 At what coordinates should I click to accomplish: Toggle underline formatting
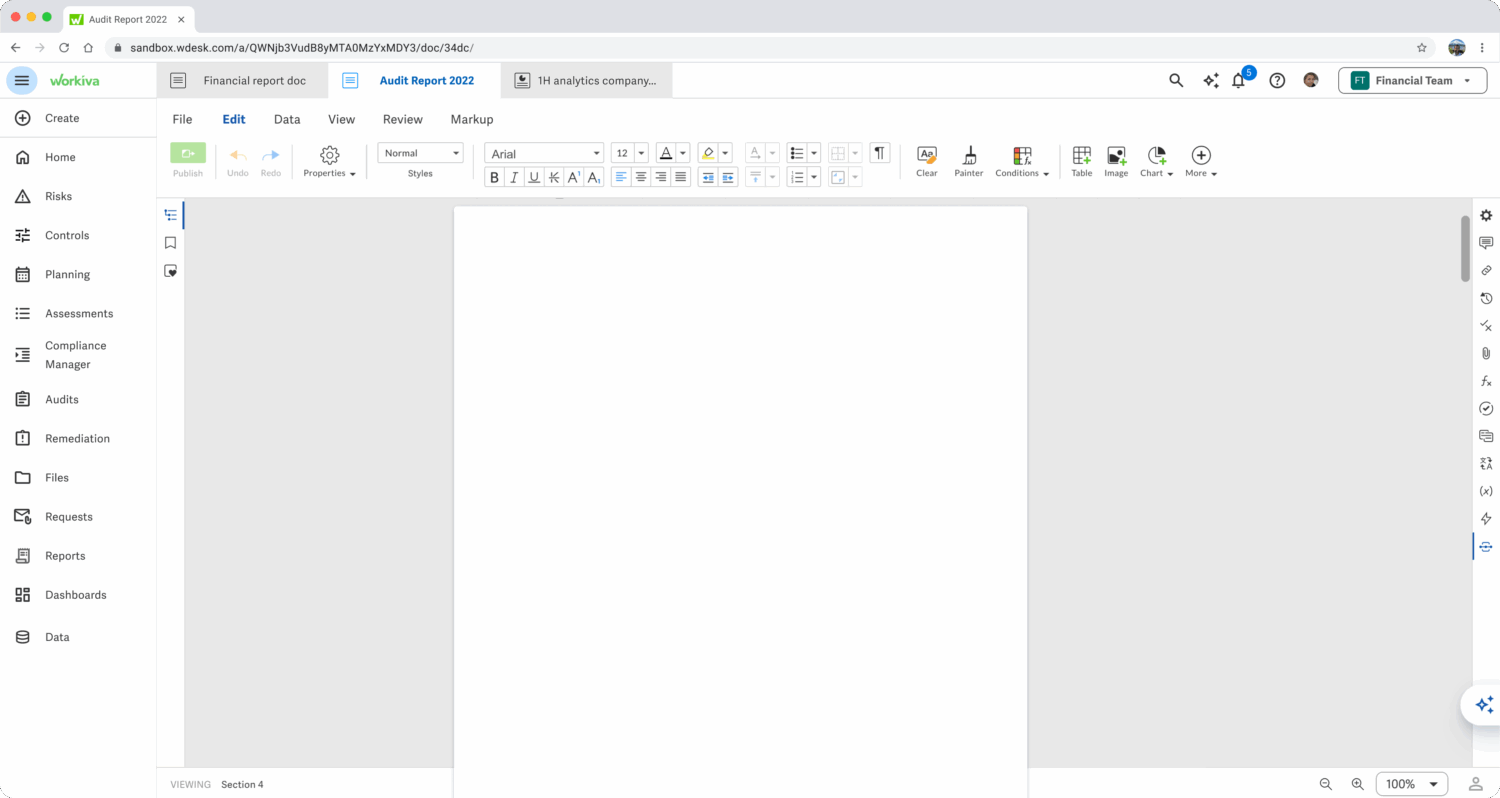click(534, 177)
